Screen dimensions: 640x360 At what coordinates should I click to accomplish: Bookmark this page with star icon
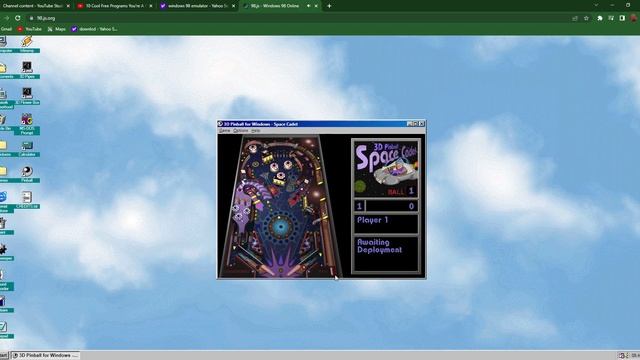point(586,18)
